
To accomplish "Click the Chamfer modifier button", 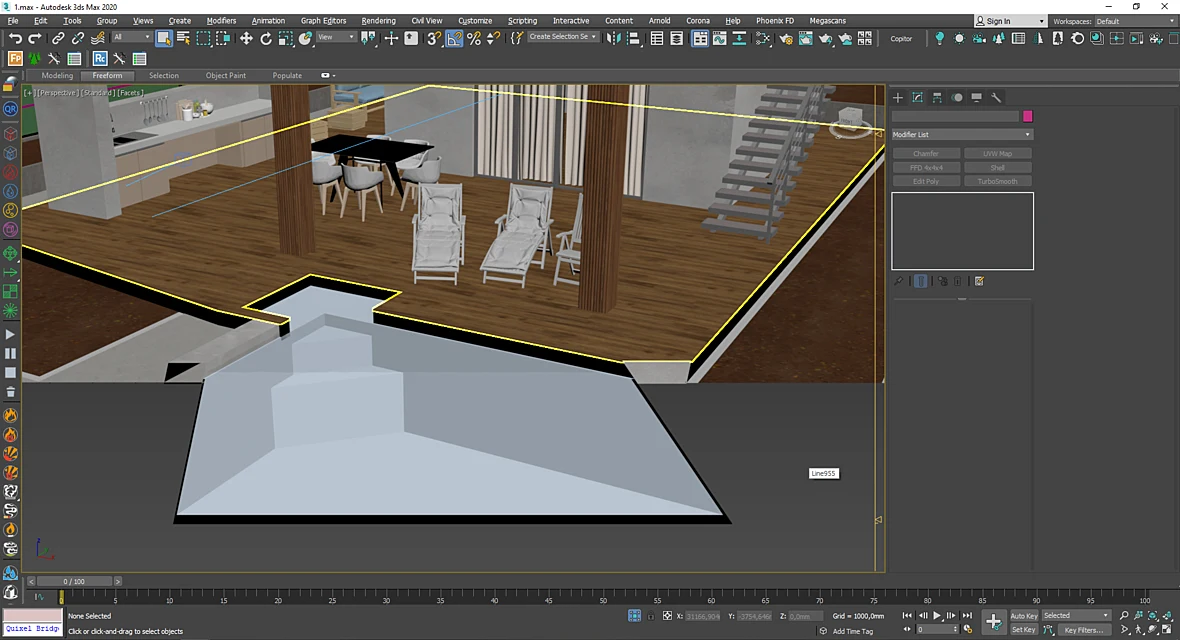I will [926, 154].
